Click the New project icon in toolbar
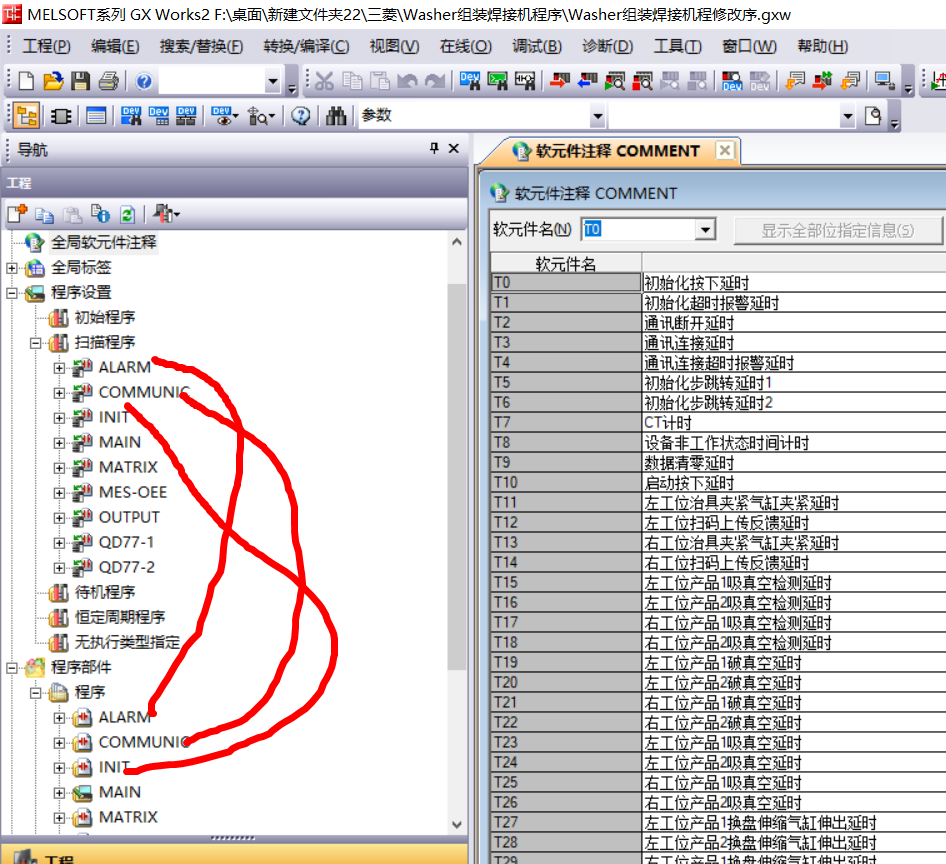Screen dimensions: 946x864 point(26,82)
